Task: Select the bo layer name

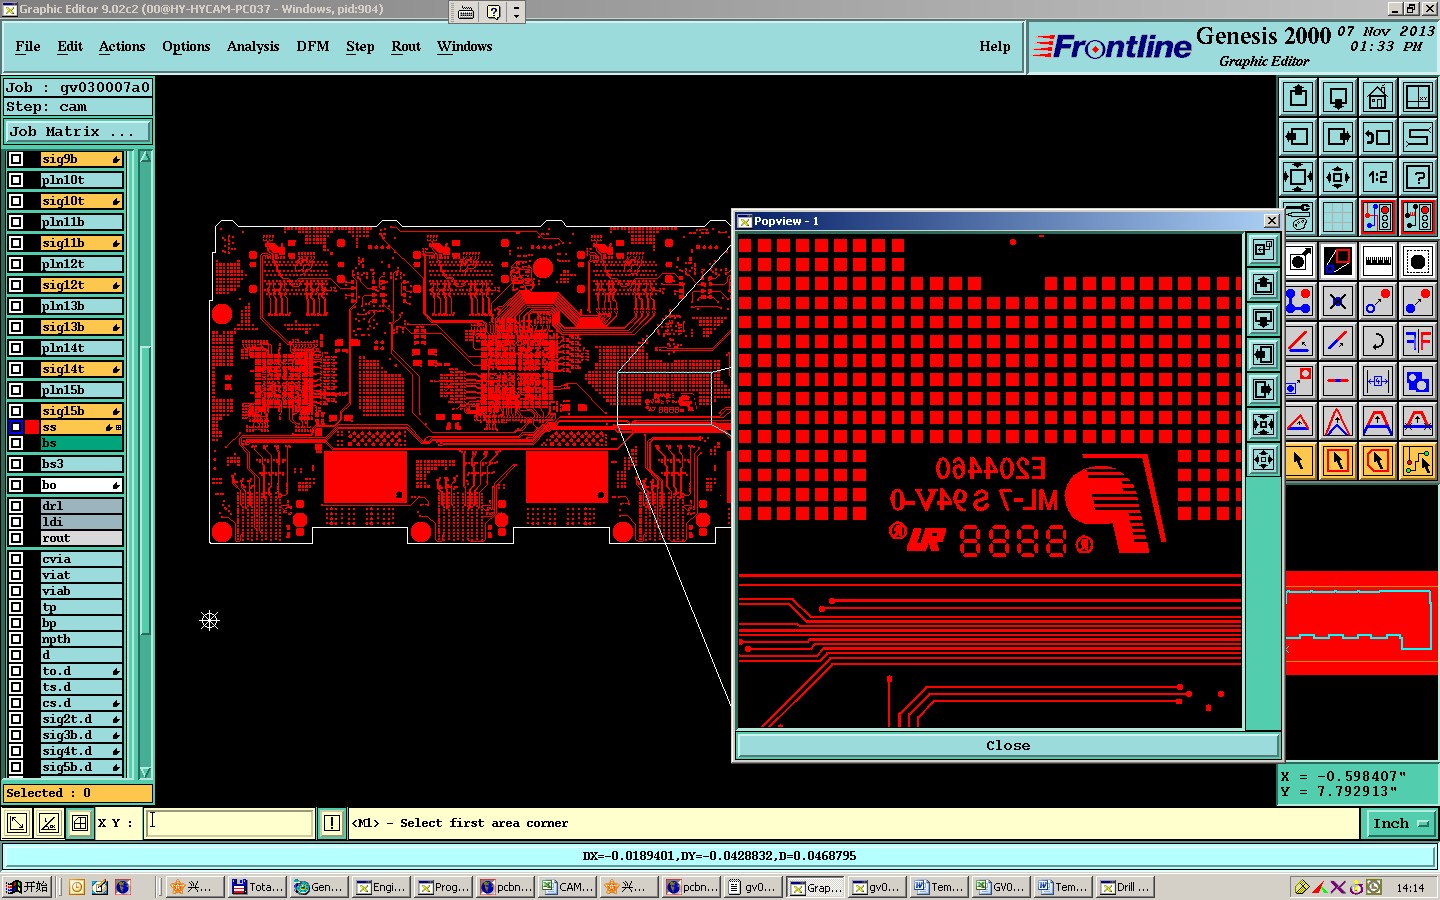Action: click(x=81, y=485)
